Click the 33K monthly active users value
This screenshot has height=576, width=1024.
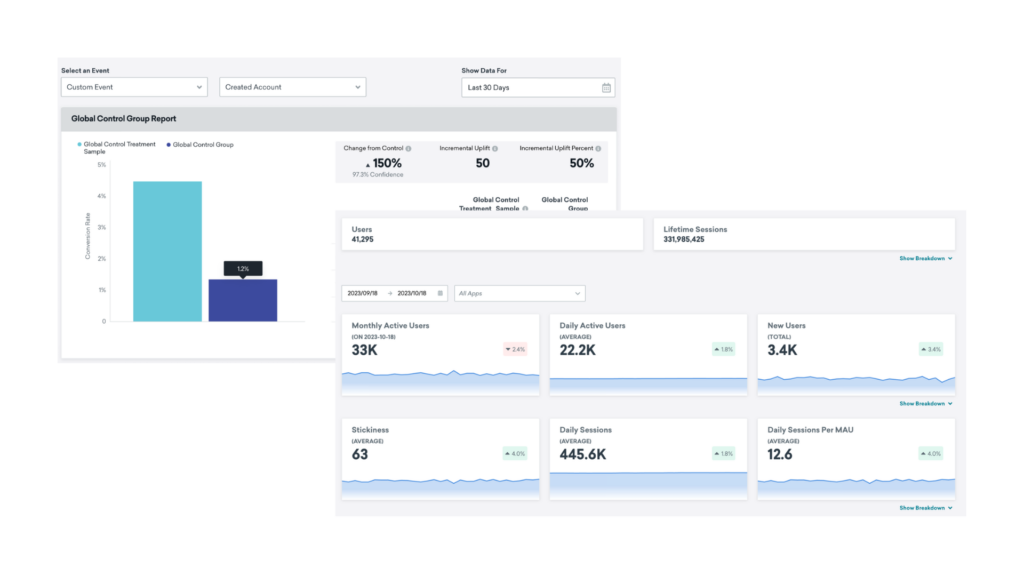pos(364,350)
